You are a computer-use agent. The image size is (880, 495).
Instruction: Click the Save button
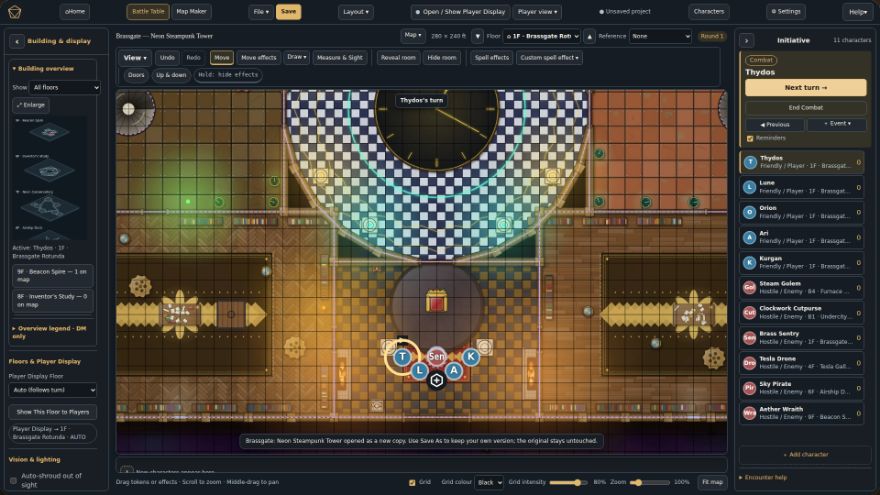pos(288,12)
